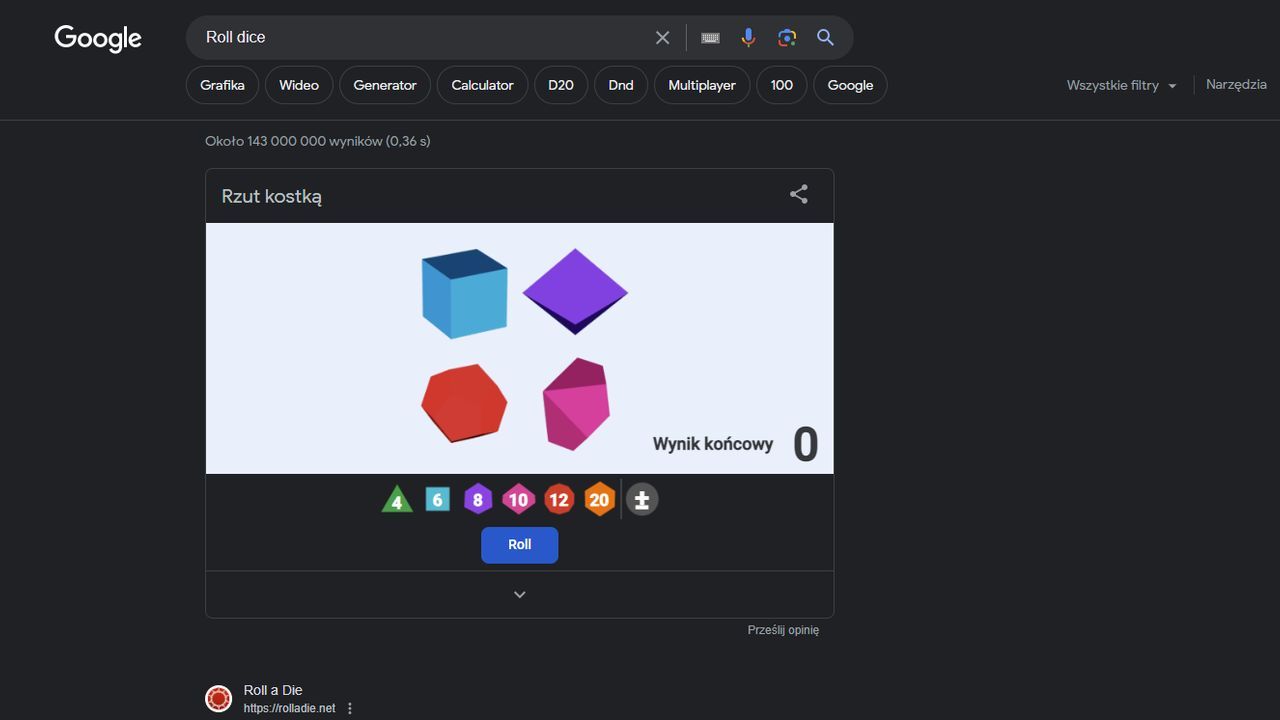The image size is (1280, 720).
Task: Open the Roll a Die site favicon
Action: coord(218,698)
